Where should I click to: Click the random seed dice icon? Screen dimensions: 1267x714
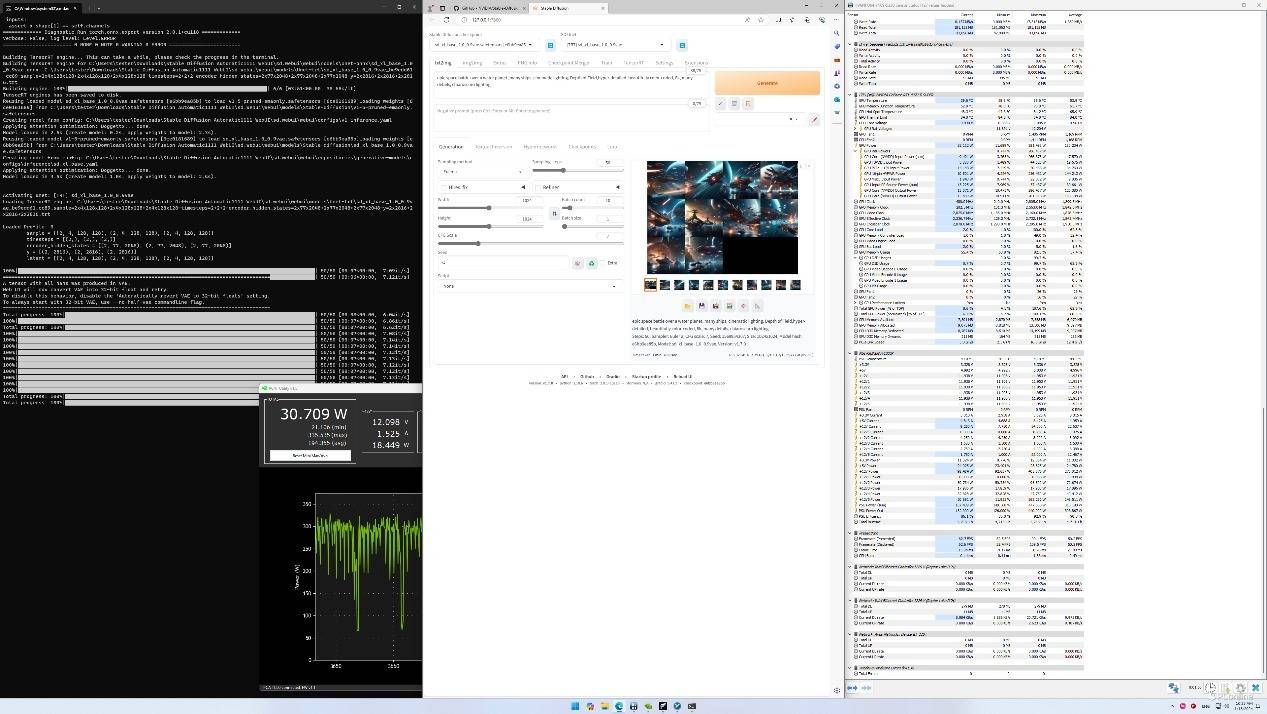click(577, 263)
